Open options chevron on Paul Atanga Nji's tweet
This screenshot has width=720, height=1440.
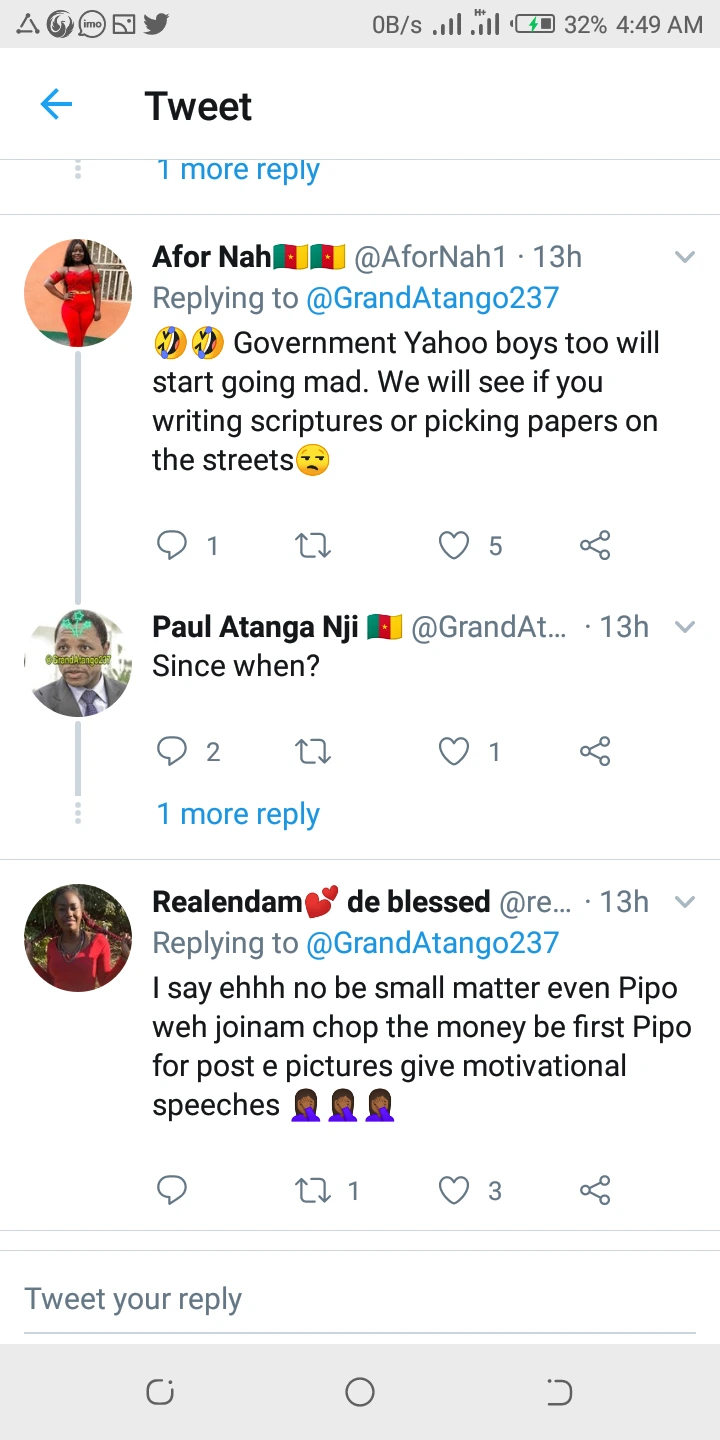coord(685,627)
